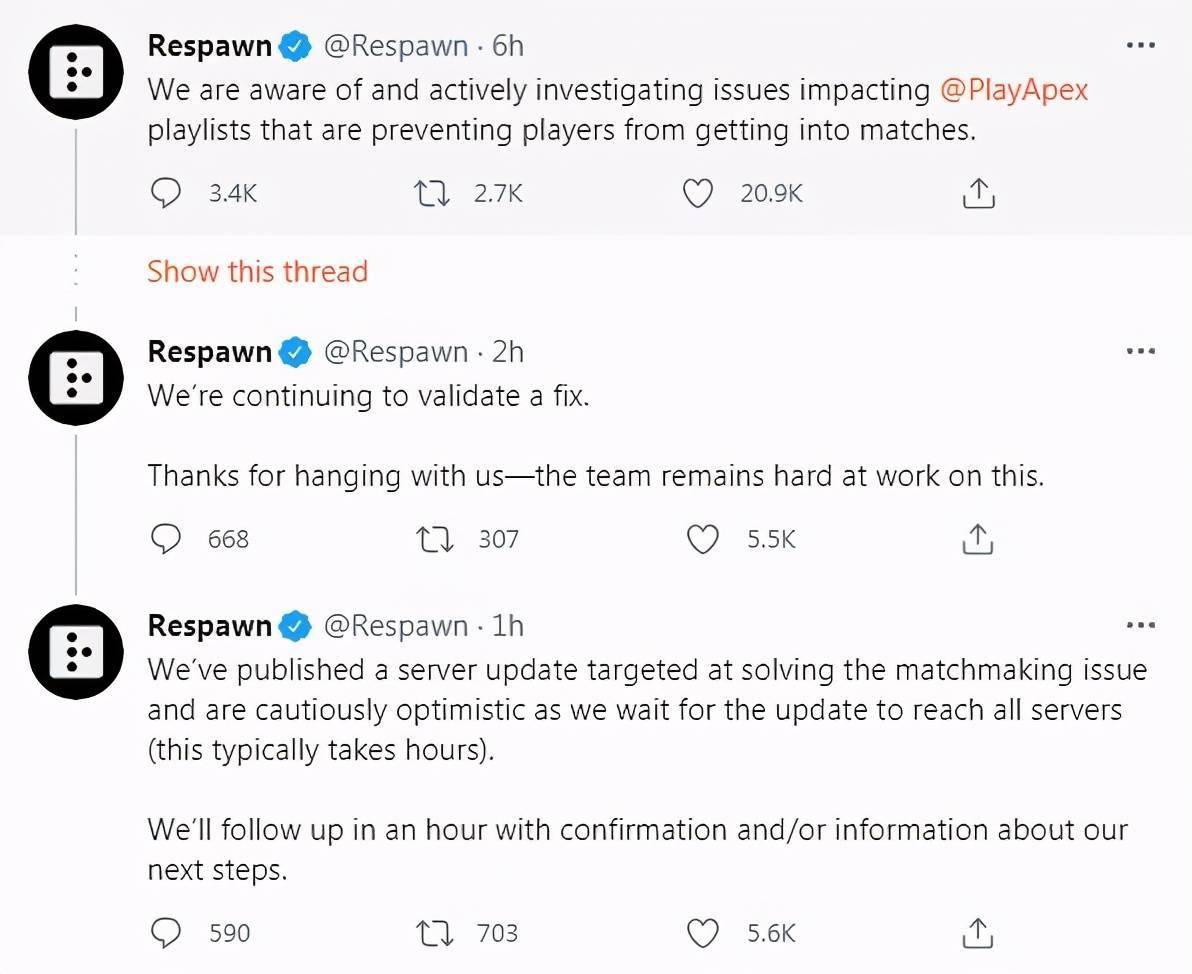This screenshot has width=1192, height=974.
Task: Reply to the 'validate a fix' tweet
Action: click(165, 539)
